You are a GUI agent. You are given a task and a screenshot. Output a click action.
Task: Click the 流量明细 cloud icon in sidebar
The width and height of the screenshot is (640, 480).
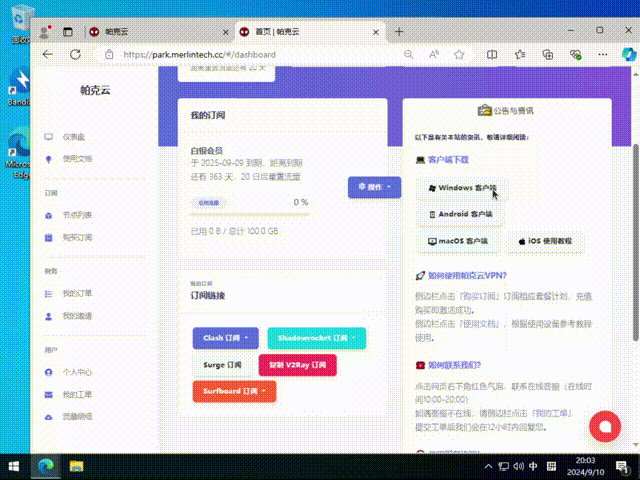click(49, 416)
